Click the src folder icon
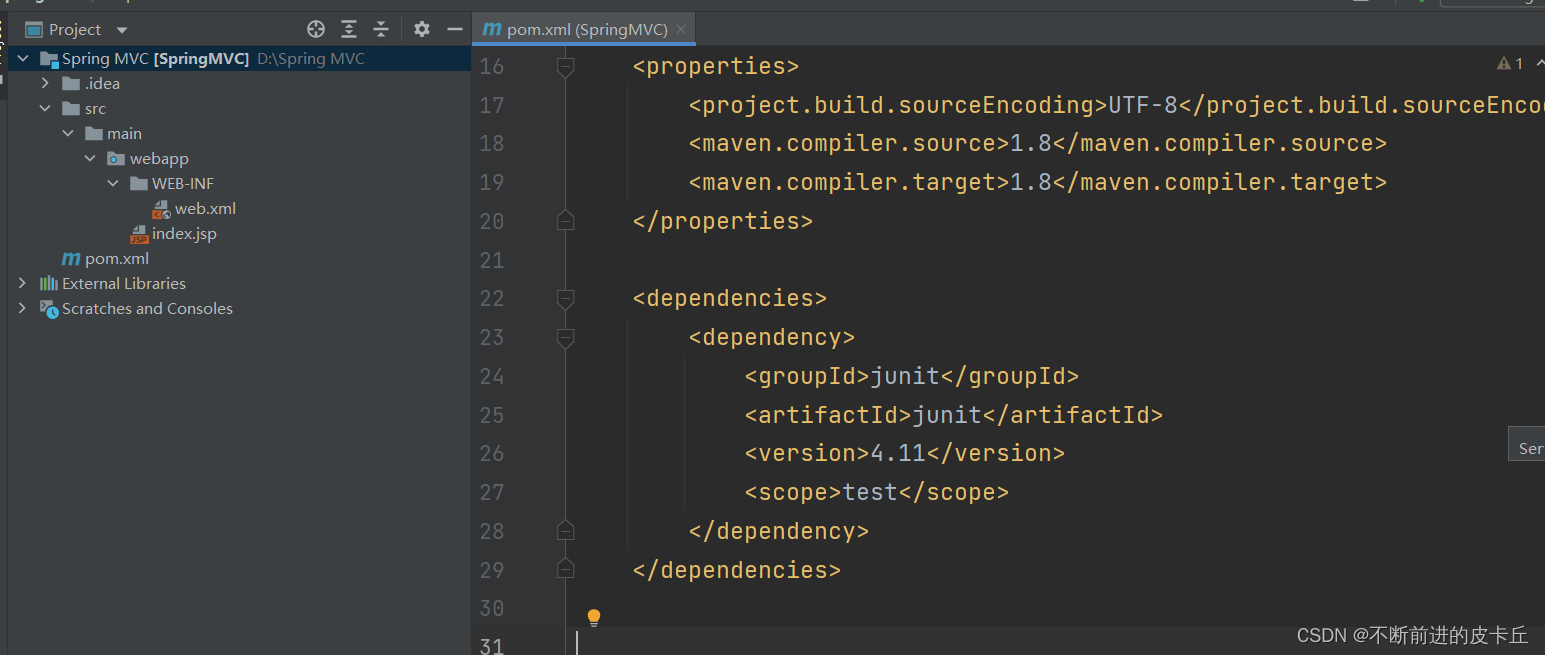The height and width of the screenshot is (655, 1545). coord(71,109)
